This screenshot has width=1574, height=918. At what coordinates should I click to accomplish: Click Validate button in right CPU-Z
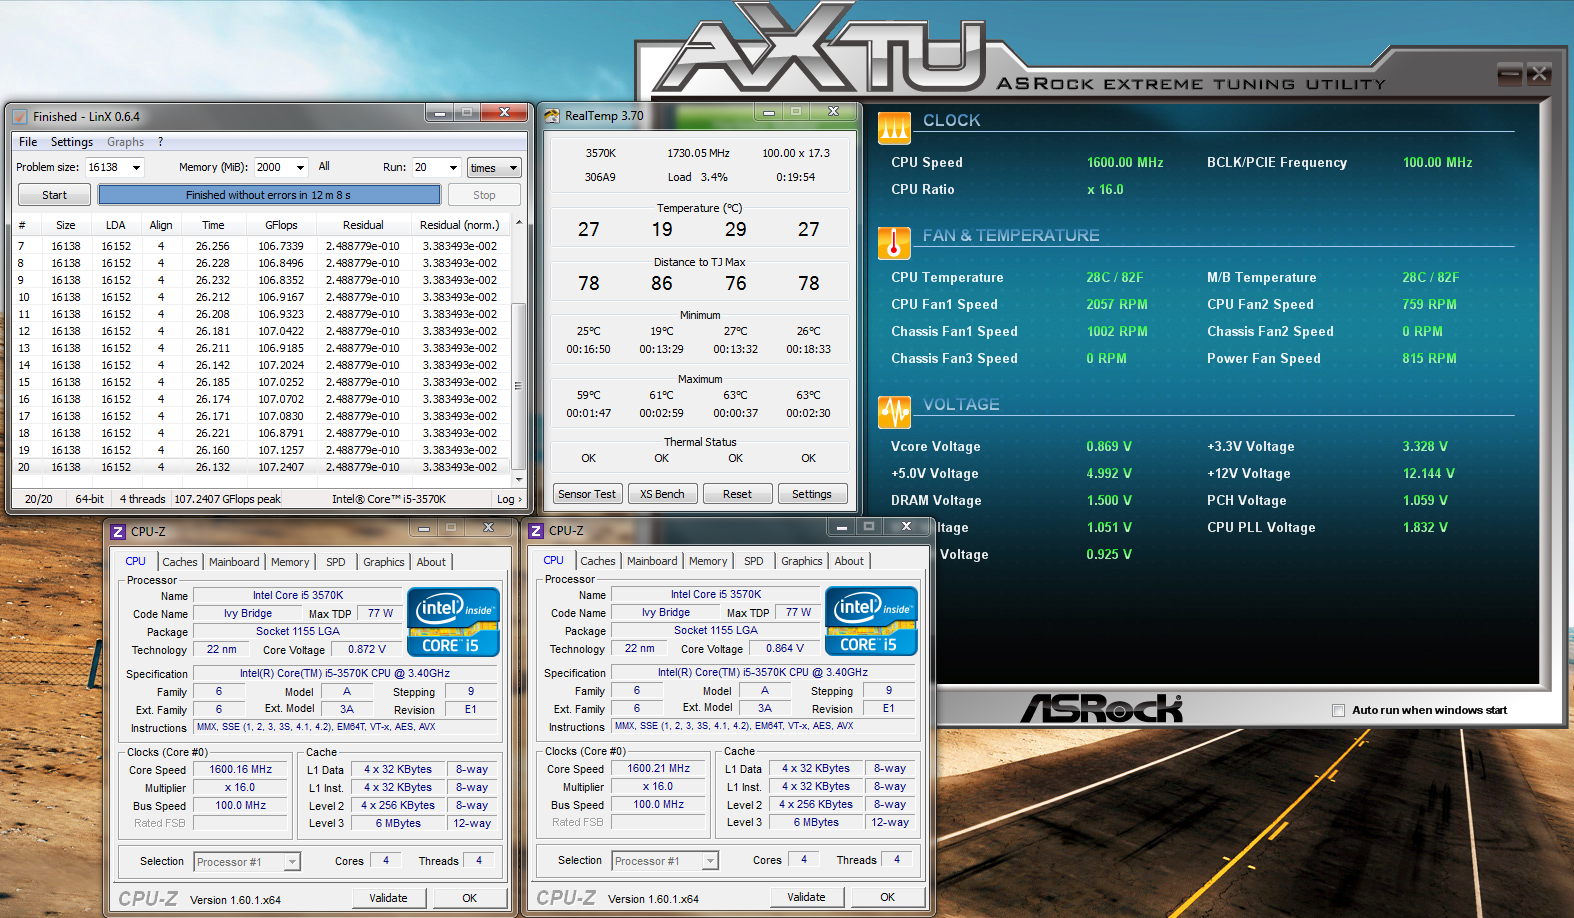coord(806,897)
